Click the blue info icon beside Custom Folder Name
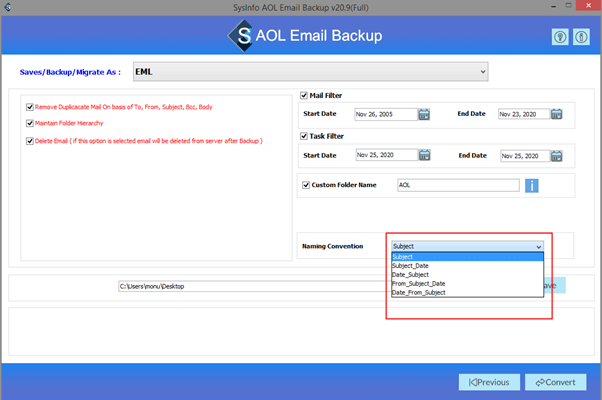 [x=532, y=185]
